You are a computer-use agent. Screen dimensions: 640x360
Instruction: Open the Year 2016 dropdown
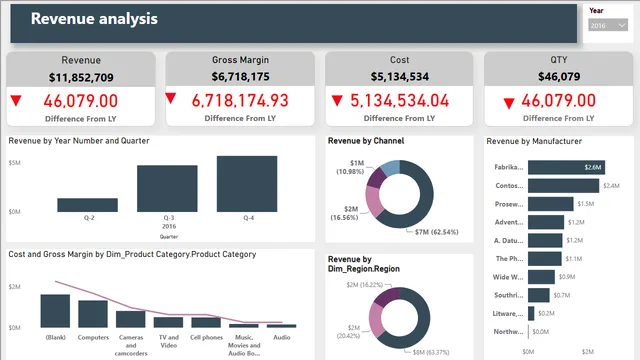pos(608,25)
